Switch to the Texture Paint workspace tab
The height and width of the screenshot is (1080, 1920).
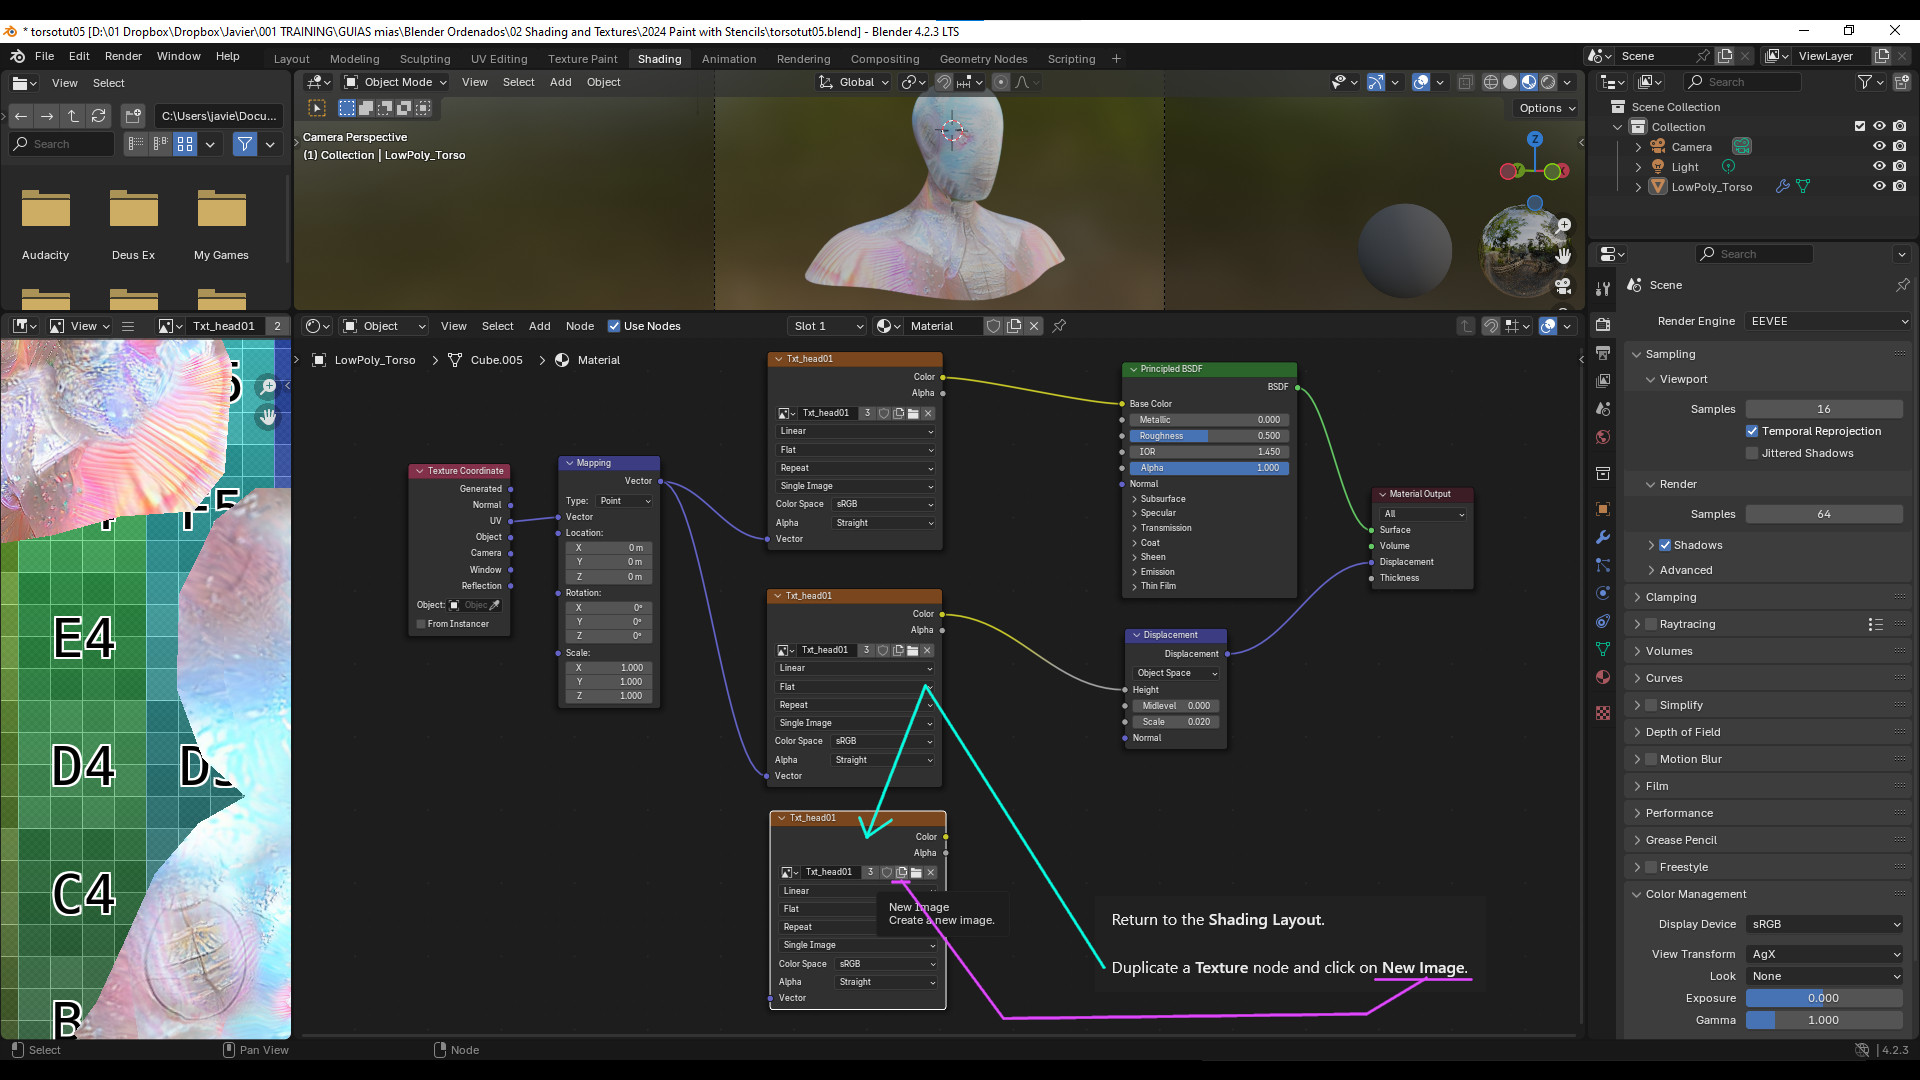tap(582, 59)
